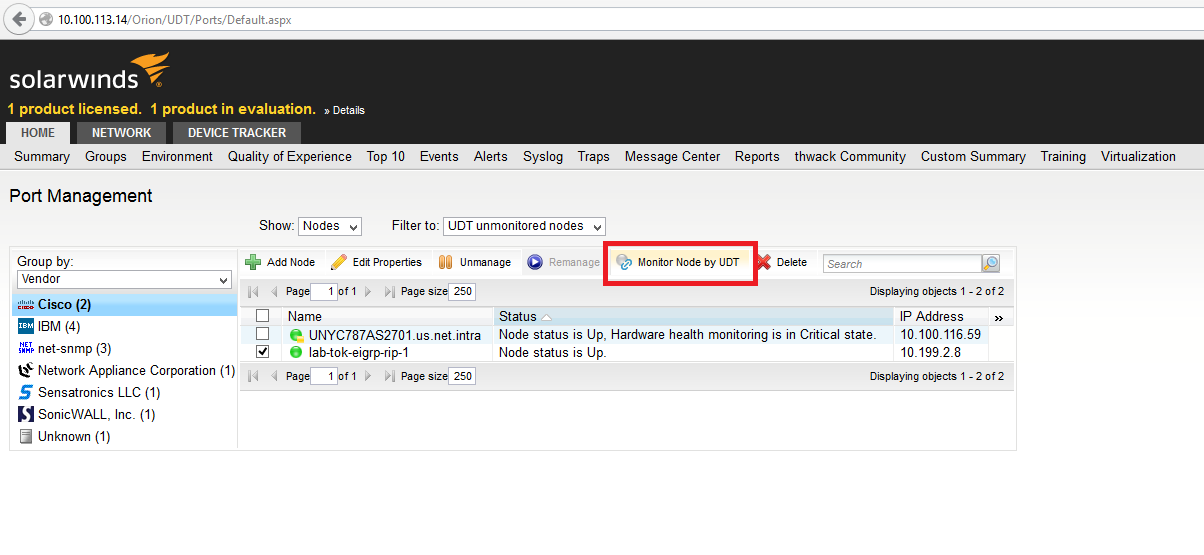Select Cisco (2) vendor group
Screen dimensions: 1204x555
[124, 304]
